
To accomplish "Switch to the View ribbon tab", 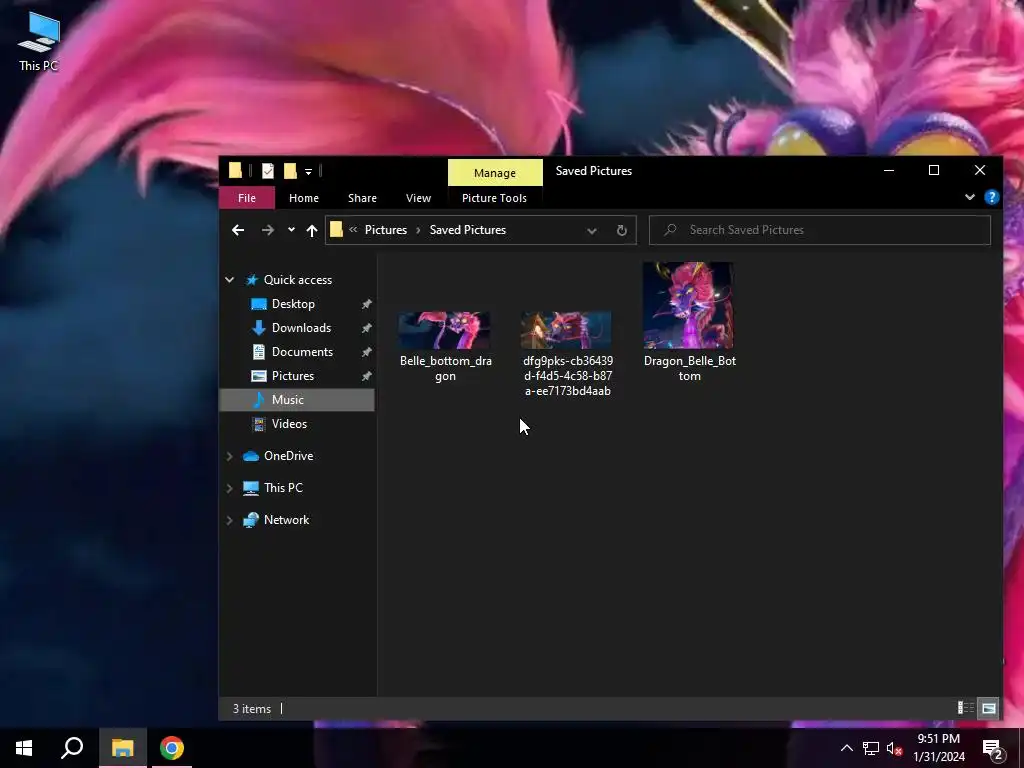I will (418, 198).
